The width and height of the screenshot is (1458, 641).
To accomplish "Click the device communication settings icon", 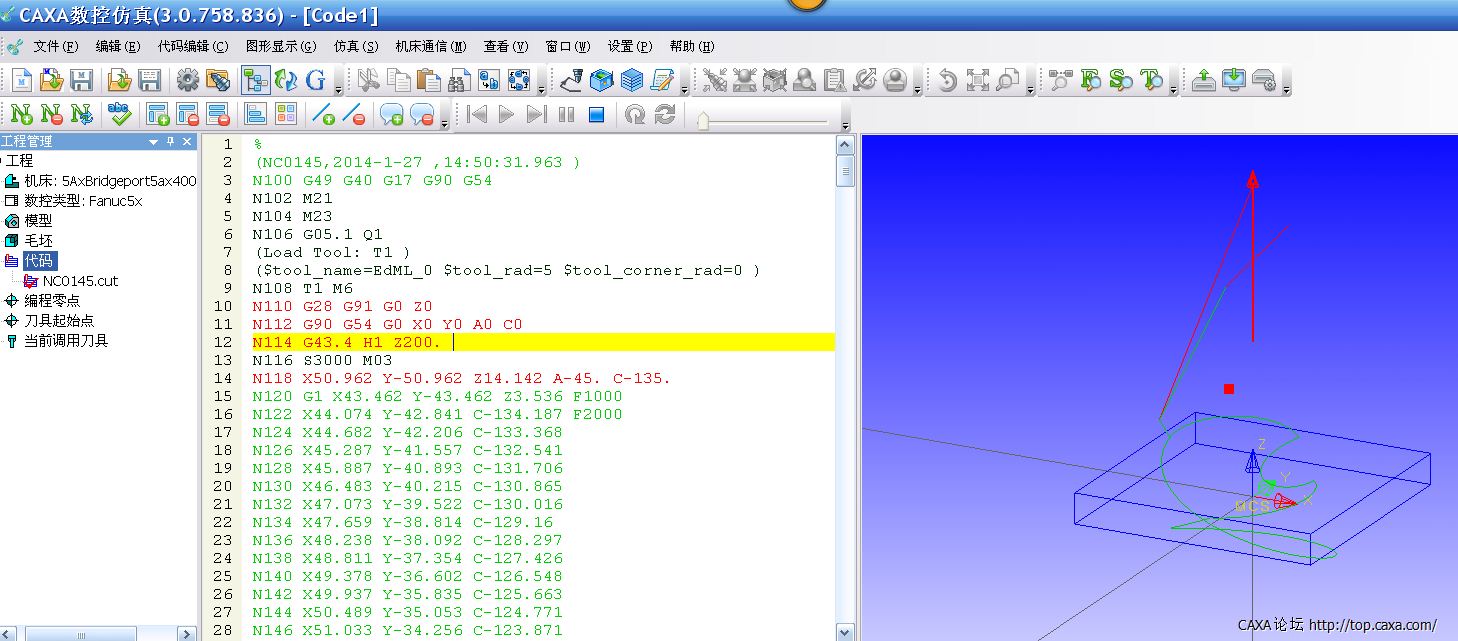I will [1264, 81].
